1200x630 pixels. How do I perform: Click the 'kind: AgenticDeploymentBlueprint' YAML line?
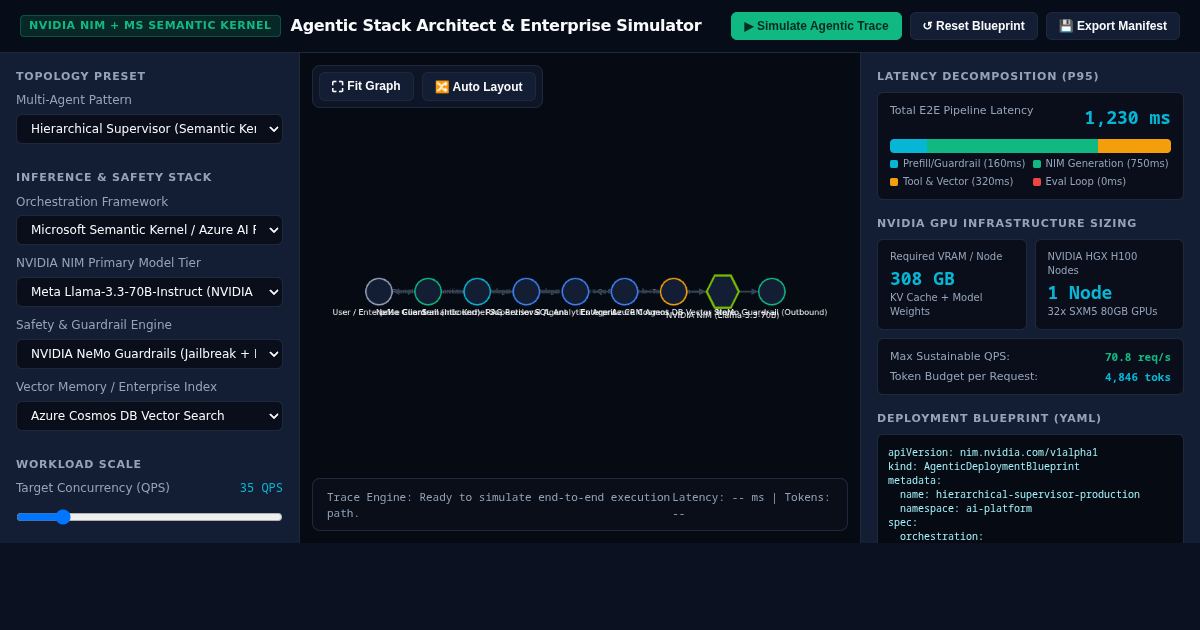coord(984,466)
